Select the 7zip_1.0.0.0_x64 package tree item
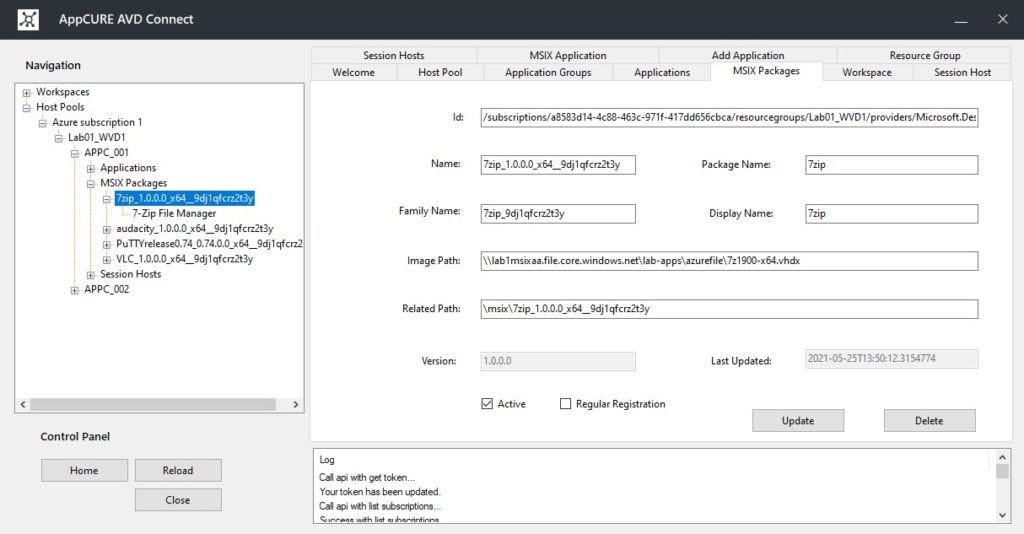The image size is (1024, 534). (x=185, y=198)
